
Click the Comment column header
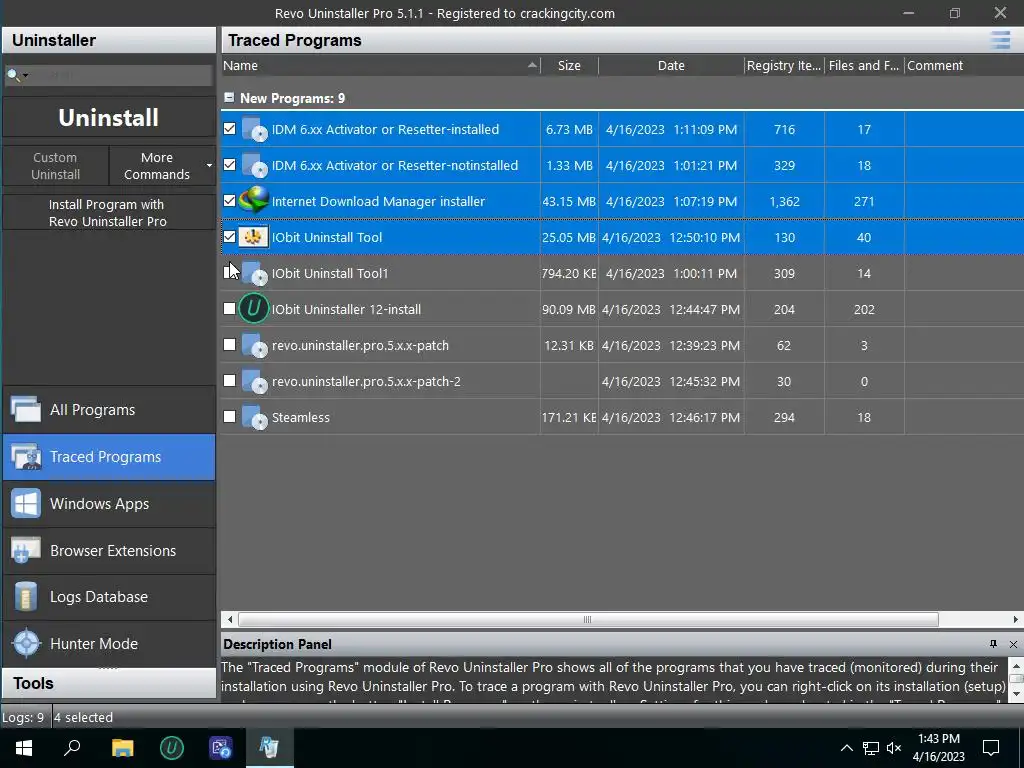click(x=964, y=65)
